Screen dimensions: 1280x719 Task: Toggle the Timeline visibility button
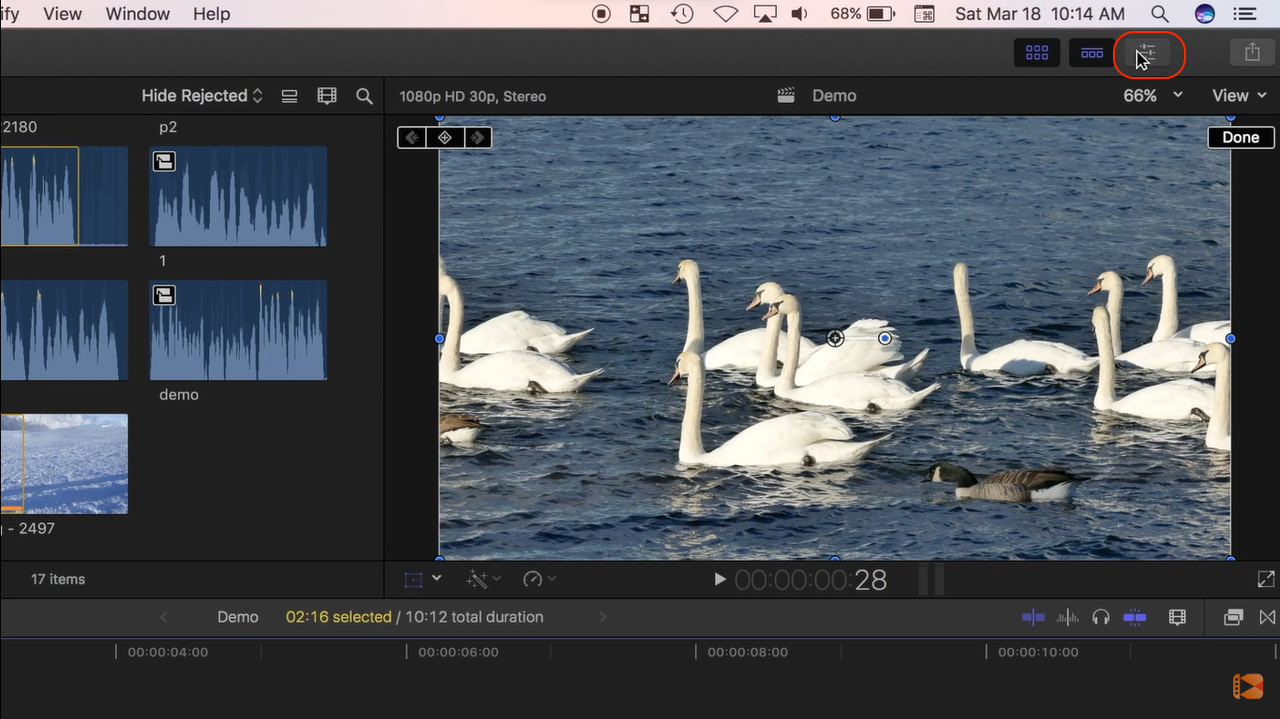[1091, 53]
